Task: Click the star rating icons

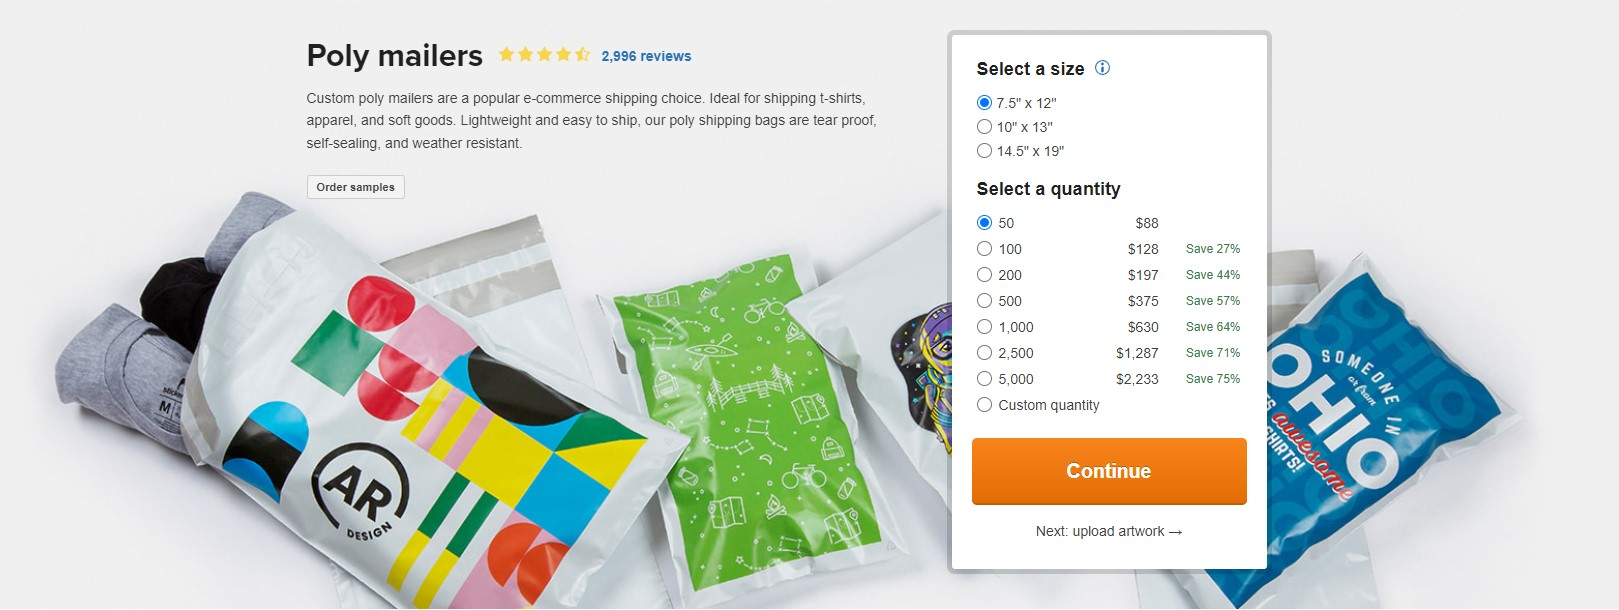Action: [544, 55]
